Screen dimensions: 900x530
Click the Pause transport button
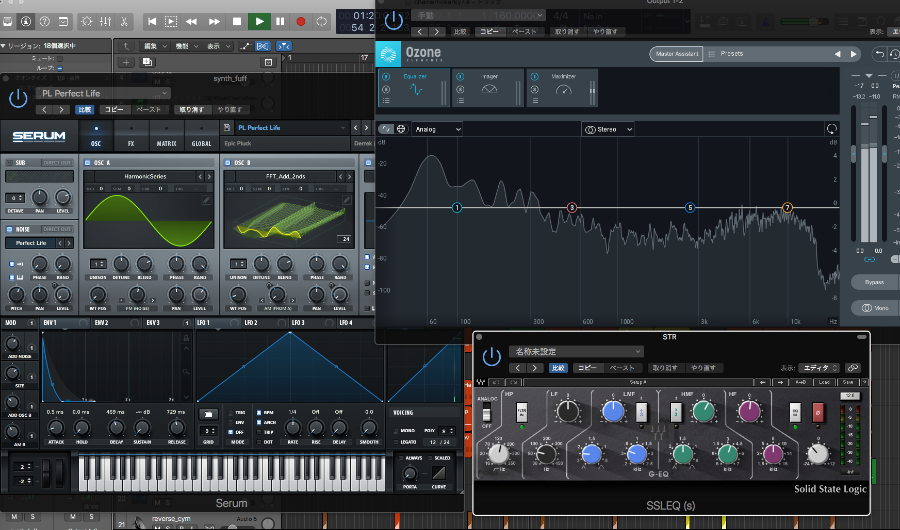tap(280, 21)
